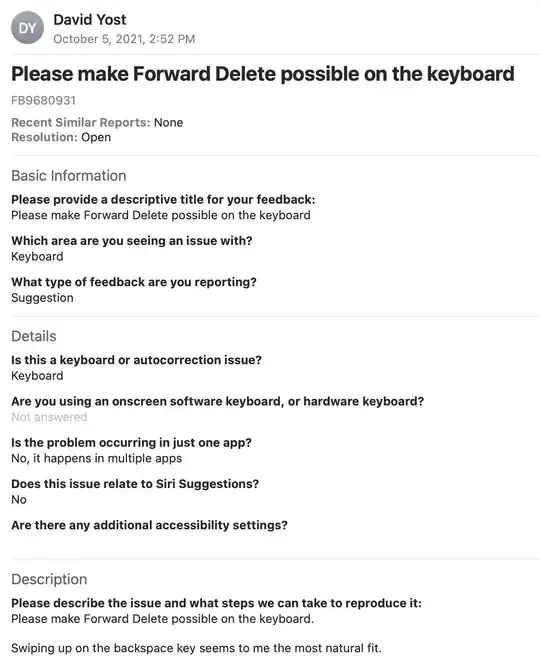Screen dimensions: 540x666
Task: Select the David Yost author name
Action: (x=90, y=20)
